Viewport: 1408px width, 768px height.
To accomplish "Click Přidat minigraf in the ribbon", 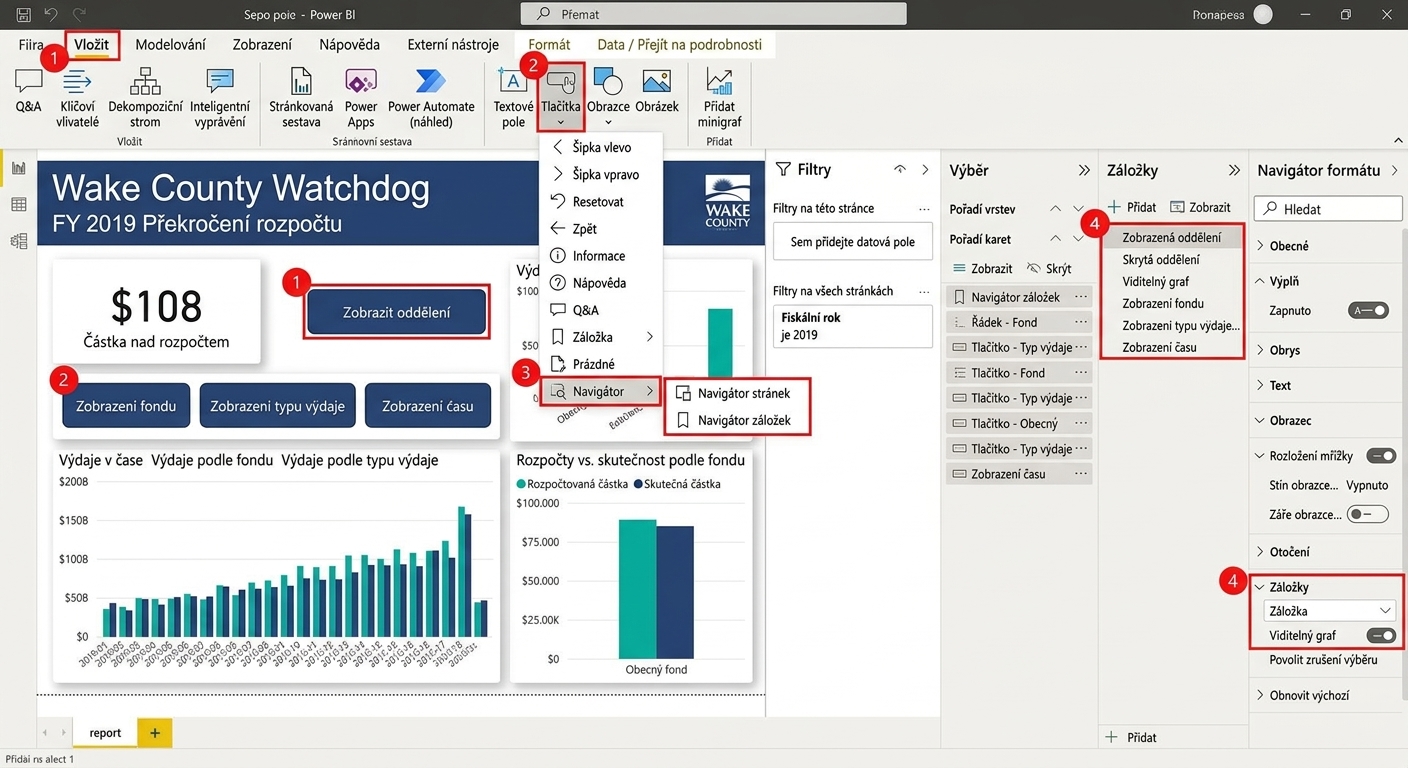I will [x=719, y=98].
